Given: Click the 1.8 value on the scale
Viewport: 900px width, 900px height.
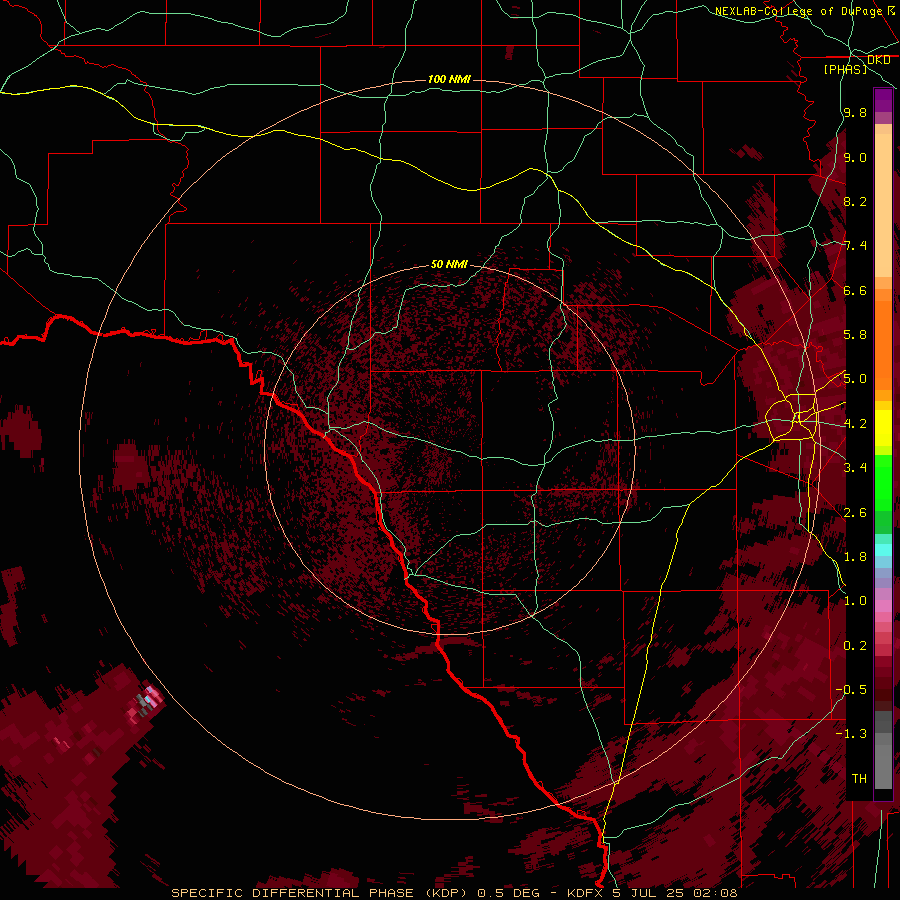Looking at the screenshot, I should (x=855, y=557).
